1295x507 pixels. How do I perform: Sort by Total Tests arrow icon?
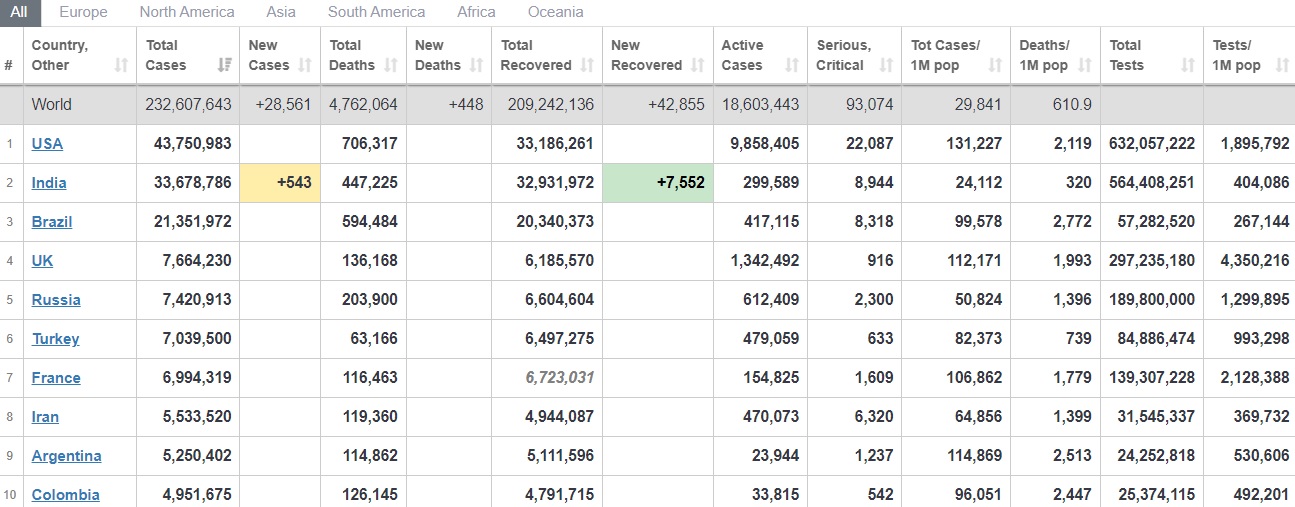tap(1188, 66)
